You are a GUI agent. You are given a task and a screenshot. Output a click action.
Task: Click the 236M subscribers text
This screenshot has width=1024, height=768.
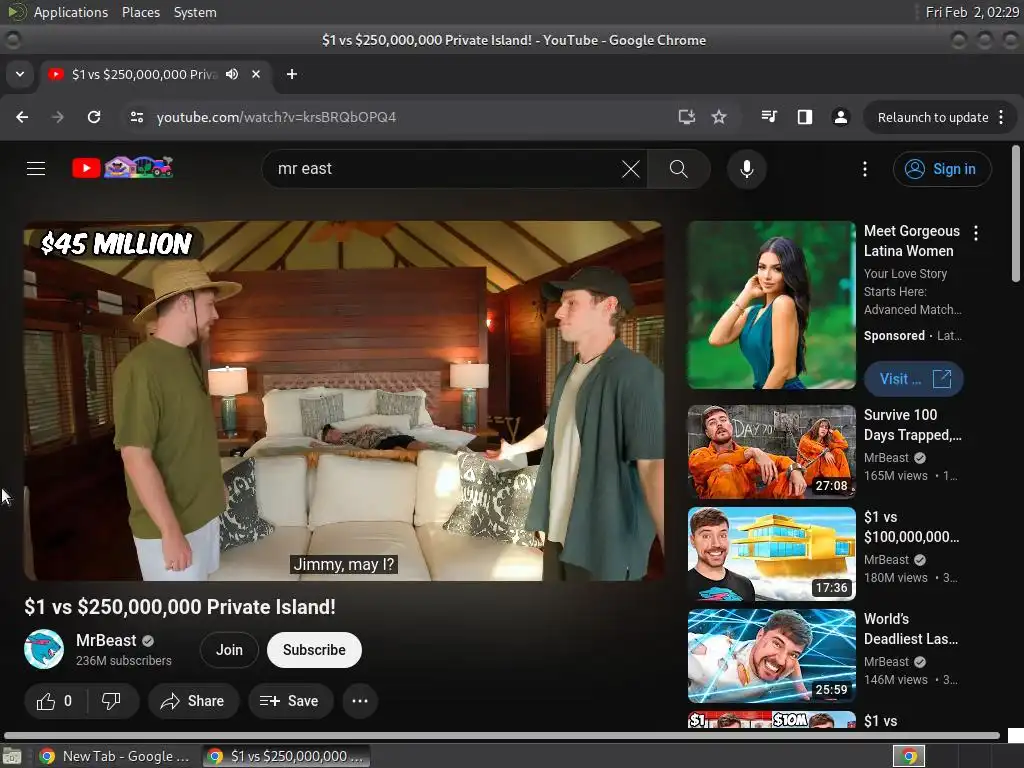coord(123,661)
